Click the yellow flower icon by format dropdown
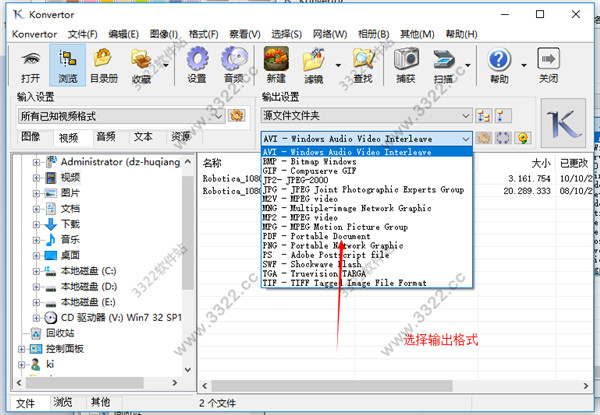 click(522, 138)
